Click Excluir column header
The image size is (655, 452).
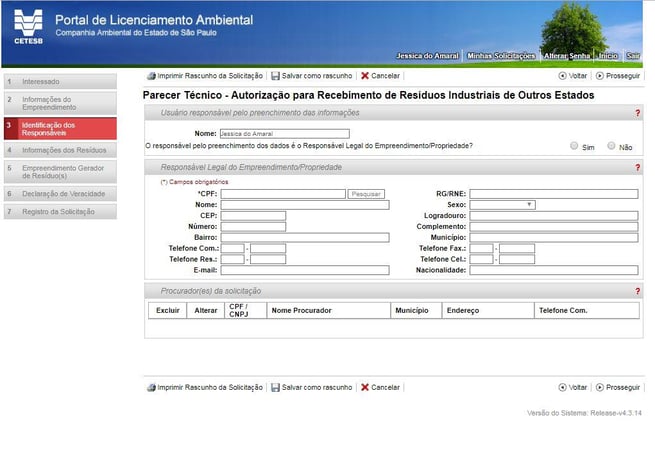(x=168, y=310)
